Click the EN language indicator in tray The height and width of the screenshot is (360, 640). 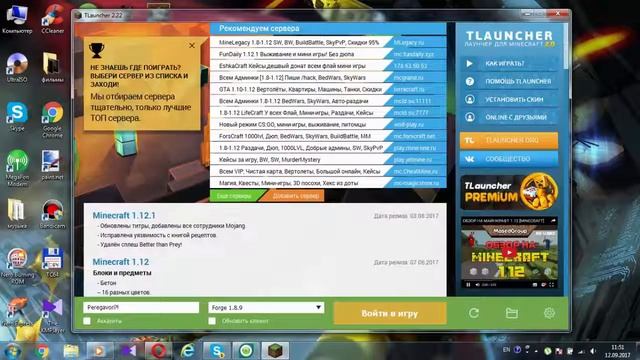pyautogui.click(x=507, y=350)
